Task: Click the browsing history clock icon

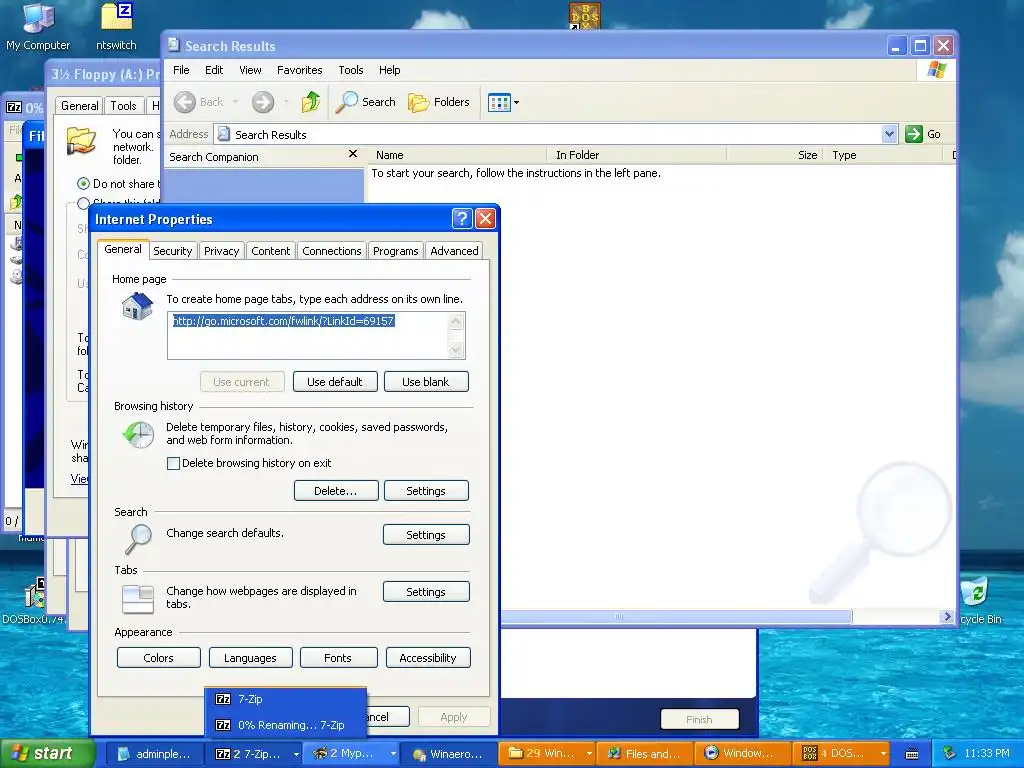Action: click(x=138, y=434)
